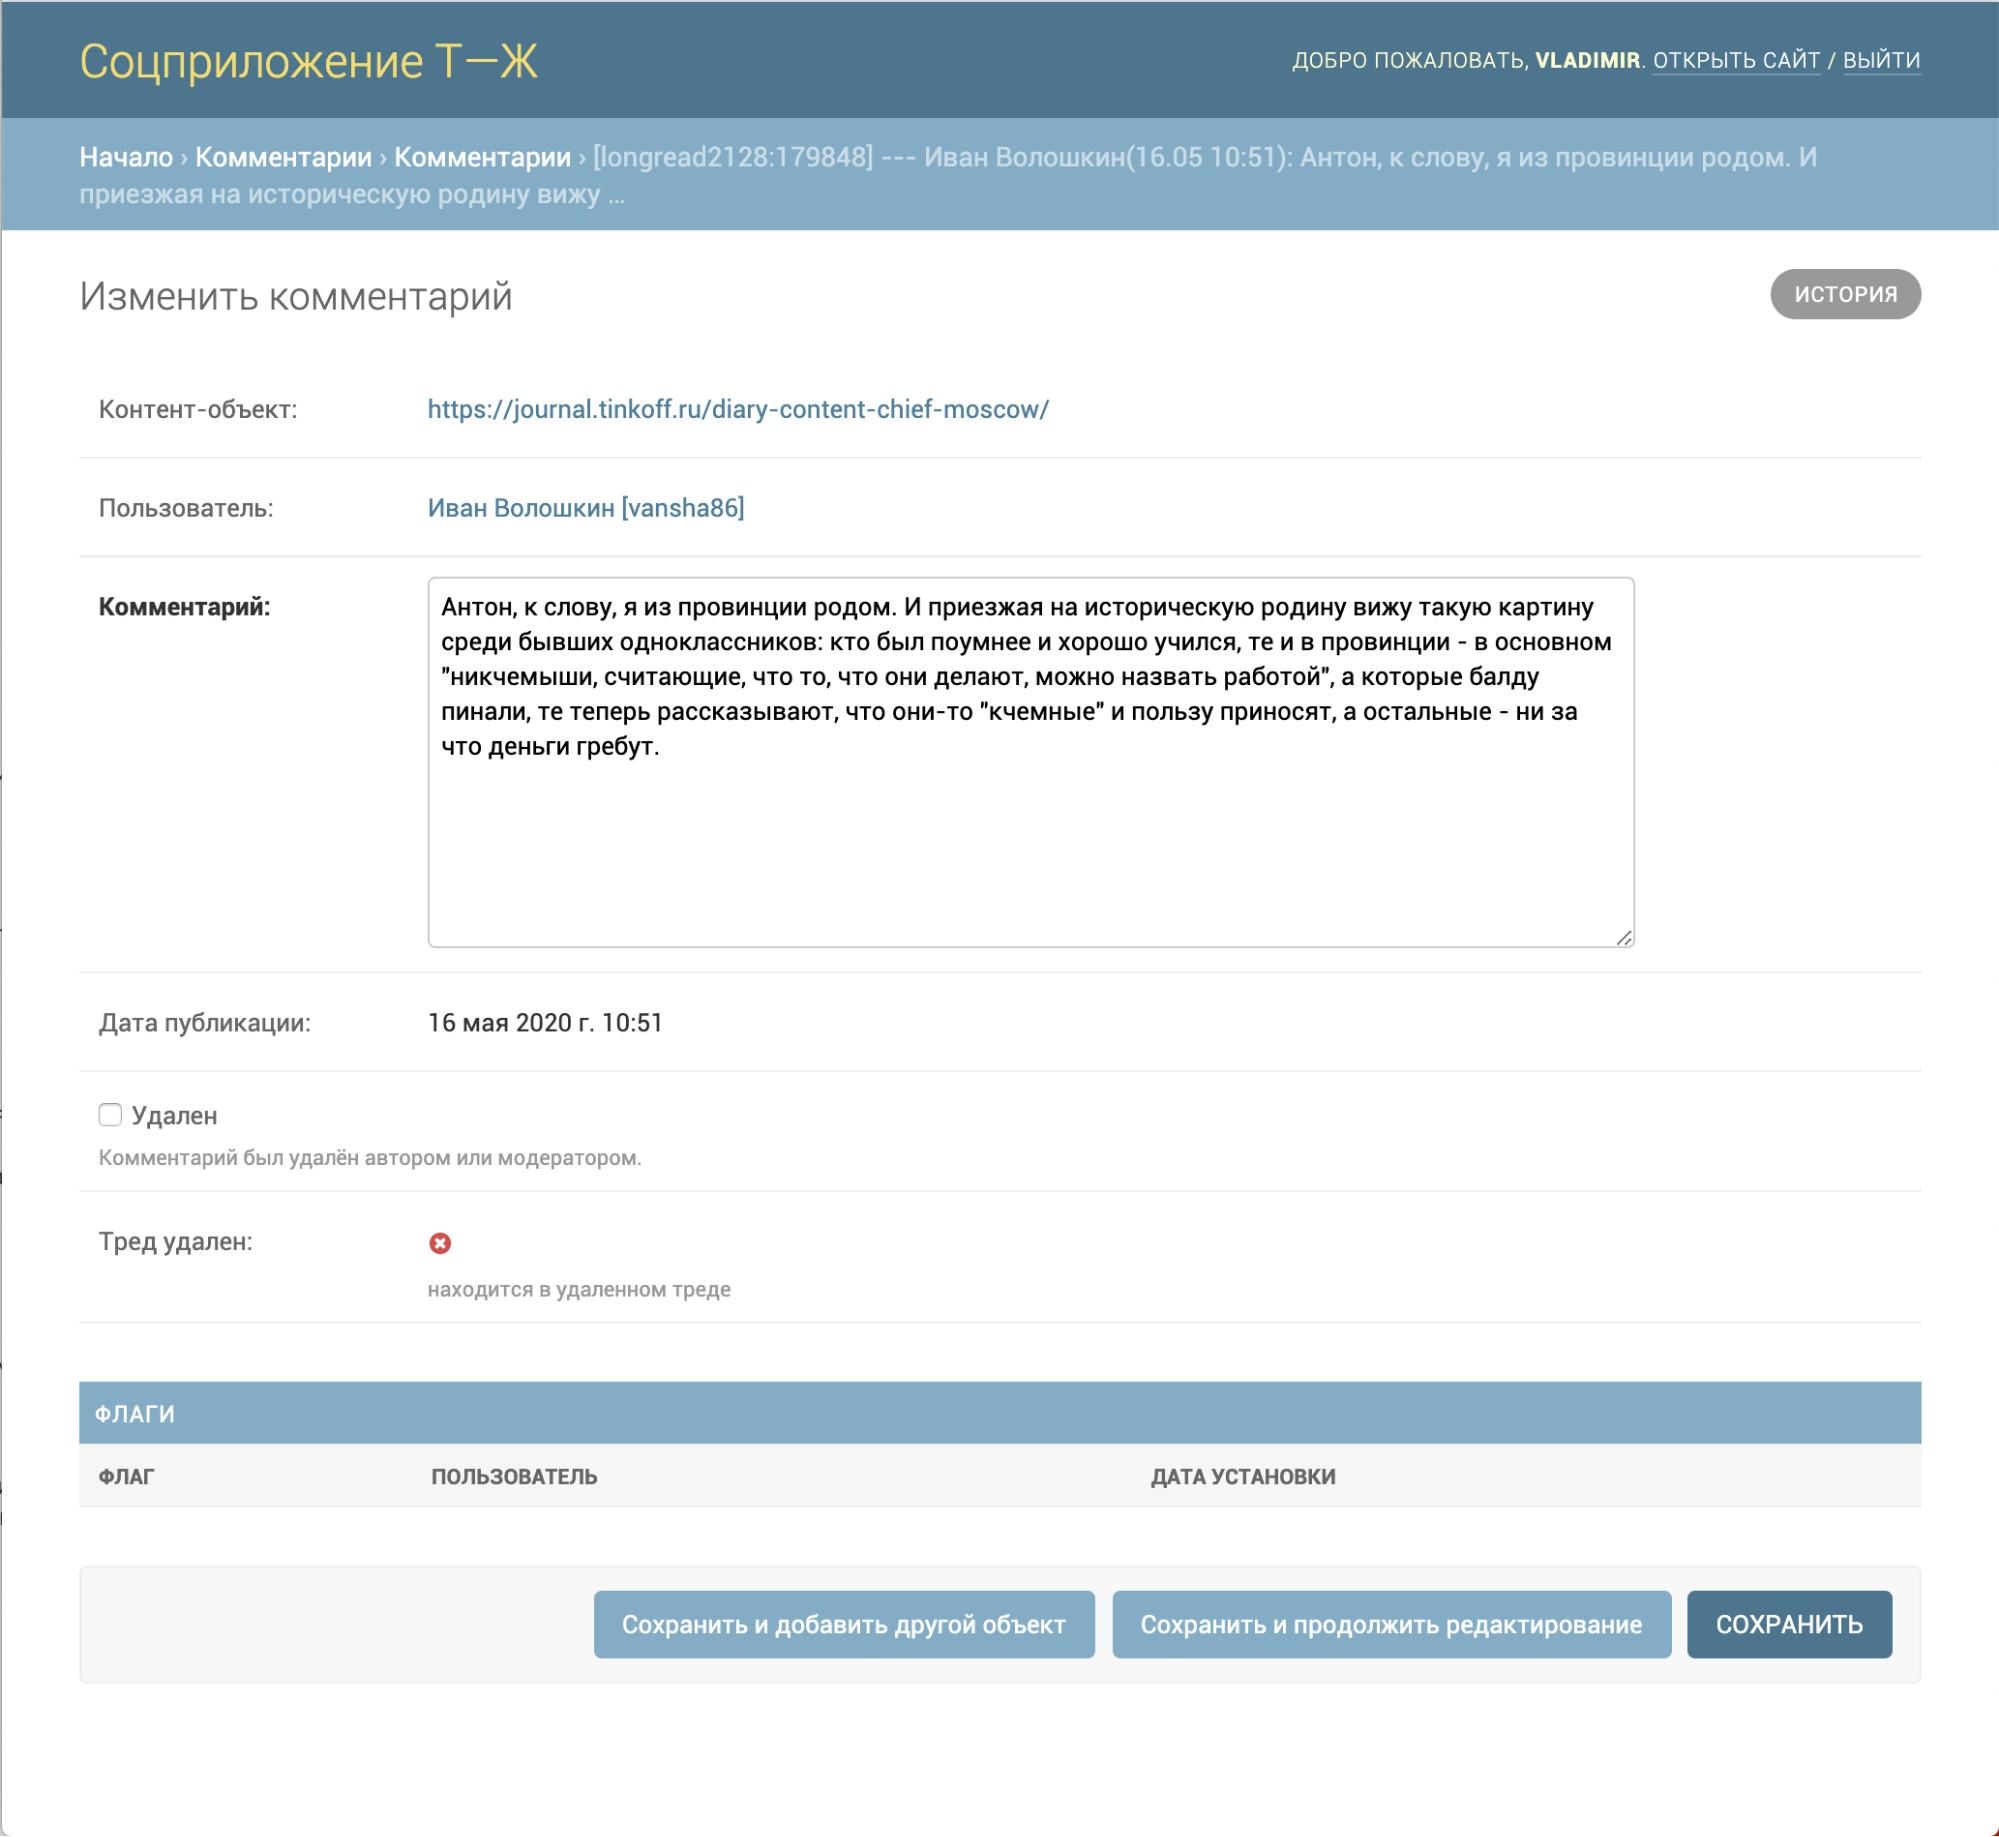Image resolution: width=1999 pixels, height=1837 pixels.
Task: Open the journal.tinkoff.ru content-object link
Action: 738,409
